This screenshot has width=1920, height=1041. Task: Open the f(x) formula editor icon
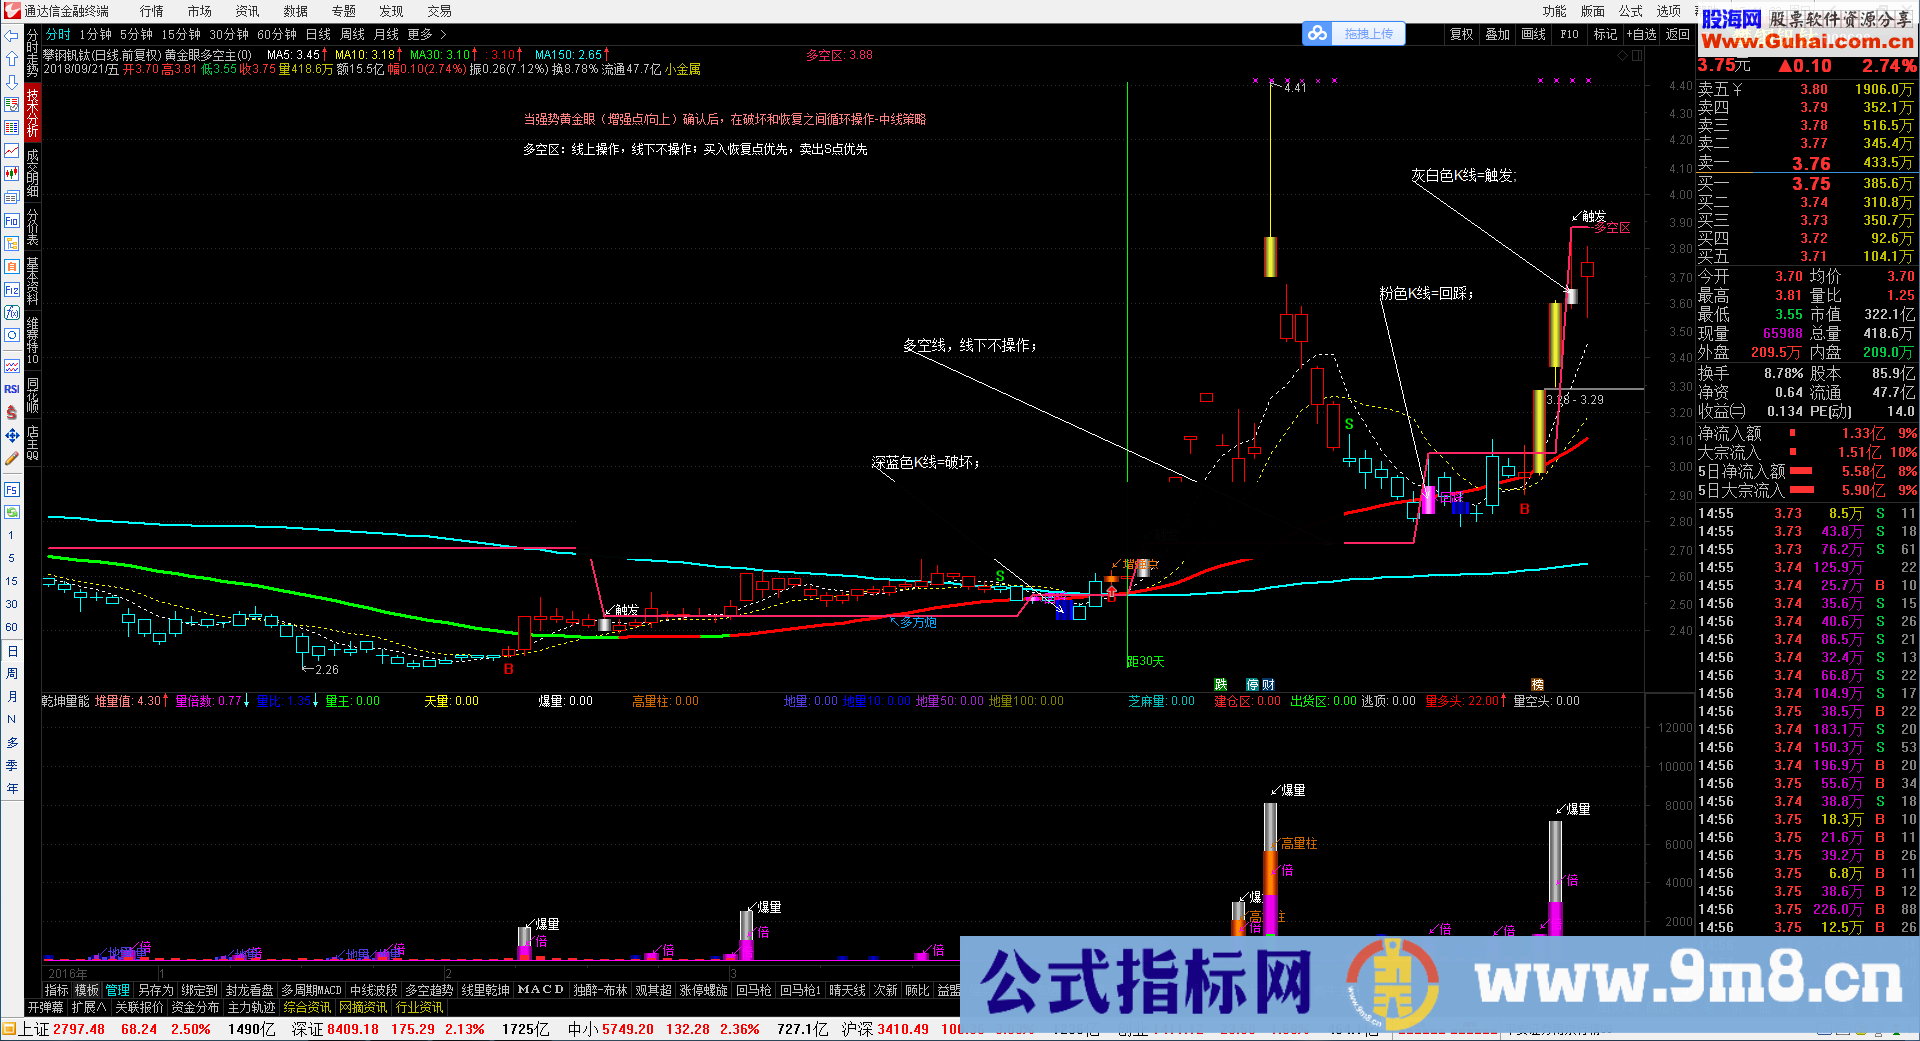[12, 313]
